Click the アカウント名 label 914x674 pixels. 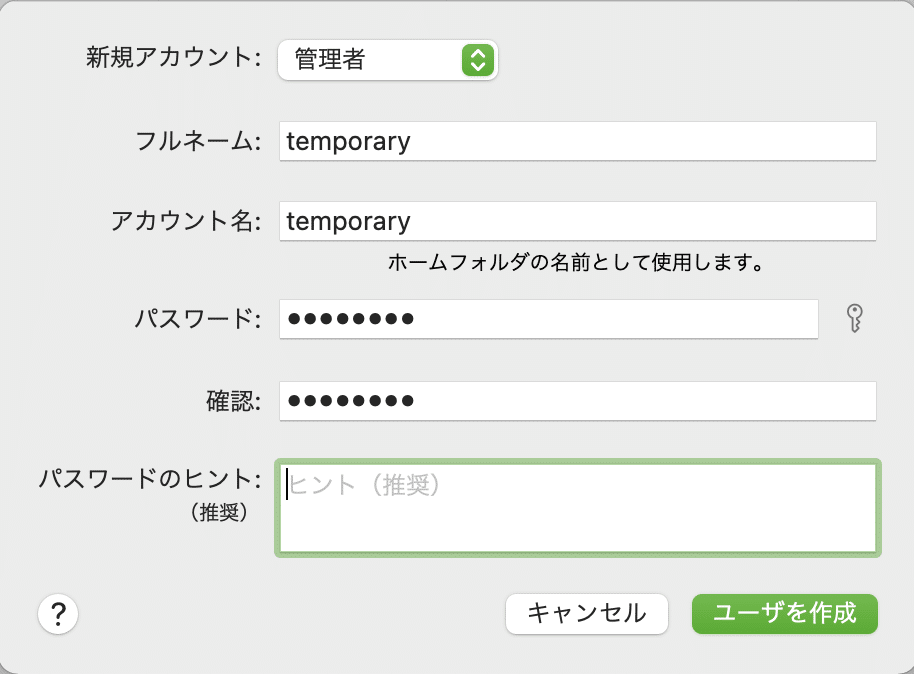coord(186,221)
